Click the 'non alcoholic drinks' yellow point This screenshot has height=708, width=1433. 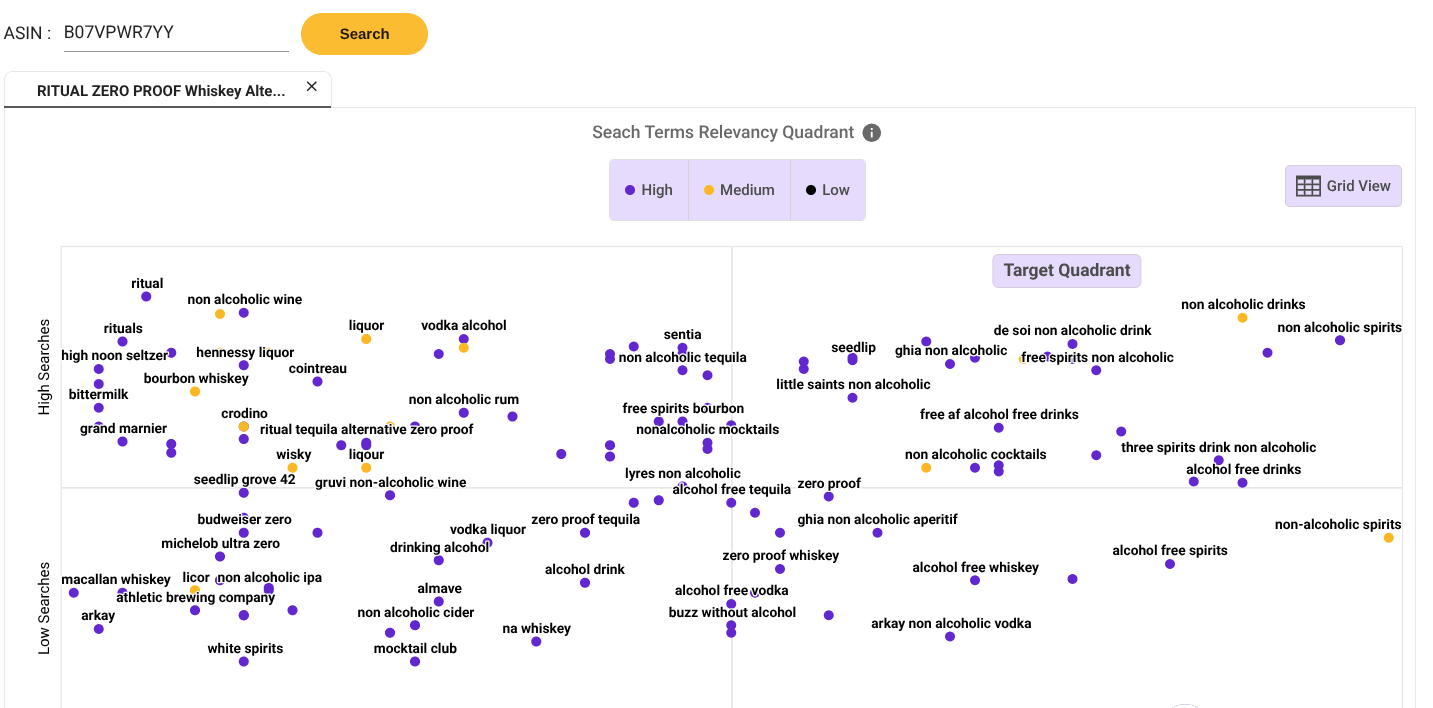(1242, 318)
